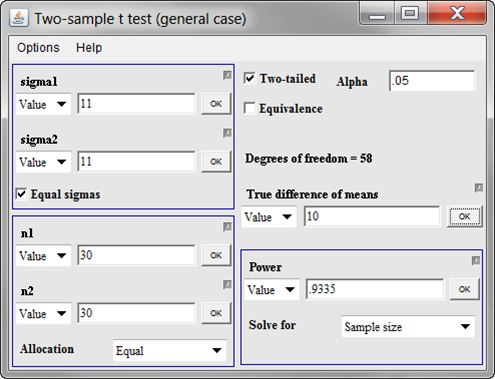Screen dimensions: 495x379
Task: Expand the Allocation dropdown showing Equal
Action: pos(170,350)
